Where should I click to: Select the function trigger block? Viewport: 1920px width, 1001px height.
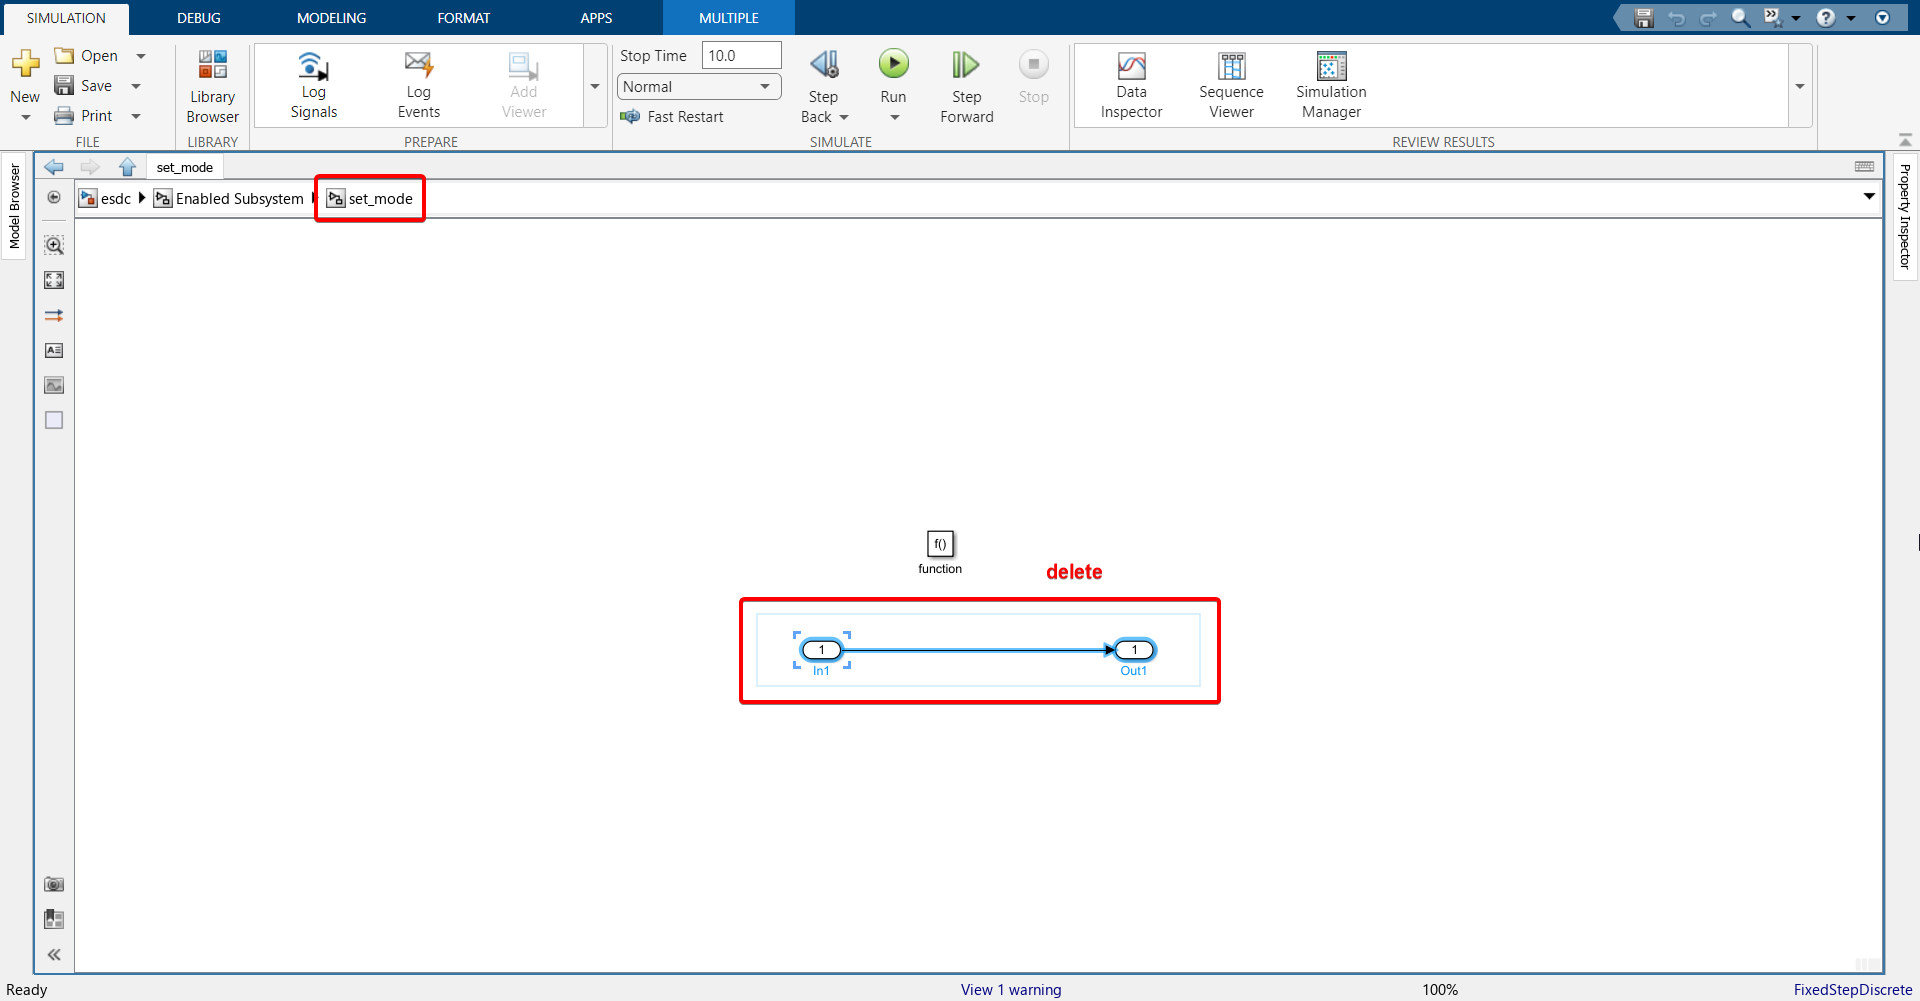point(940,543)
